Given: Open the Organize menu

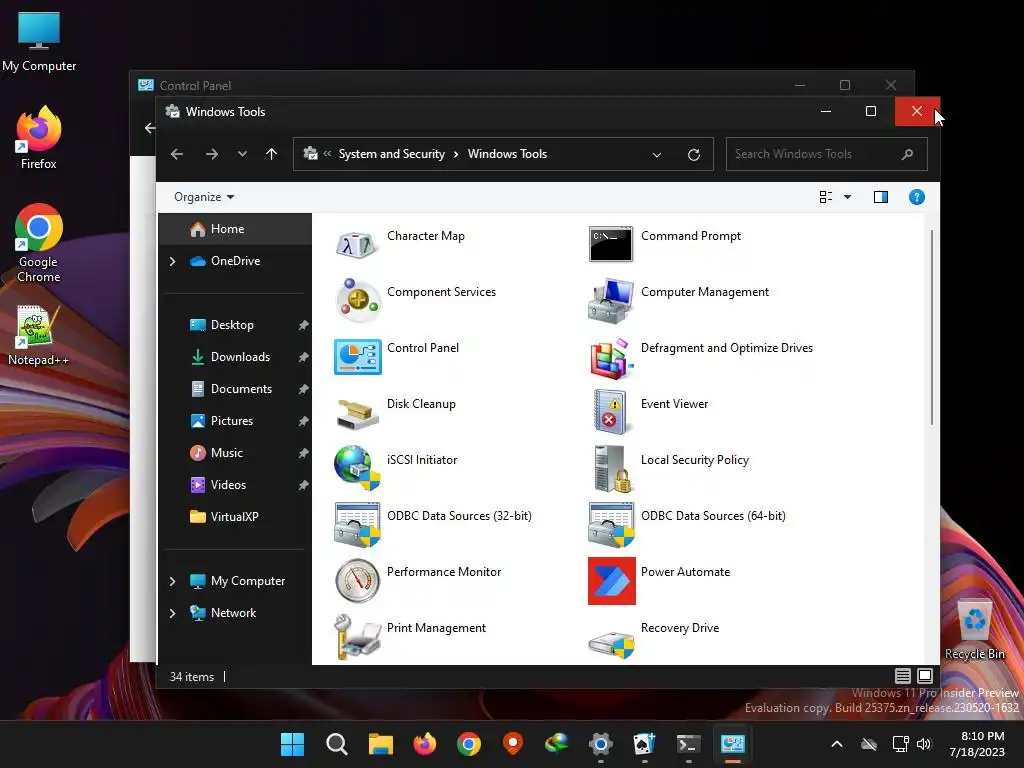Looking at the screenshot, I should 204,197.
